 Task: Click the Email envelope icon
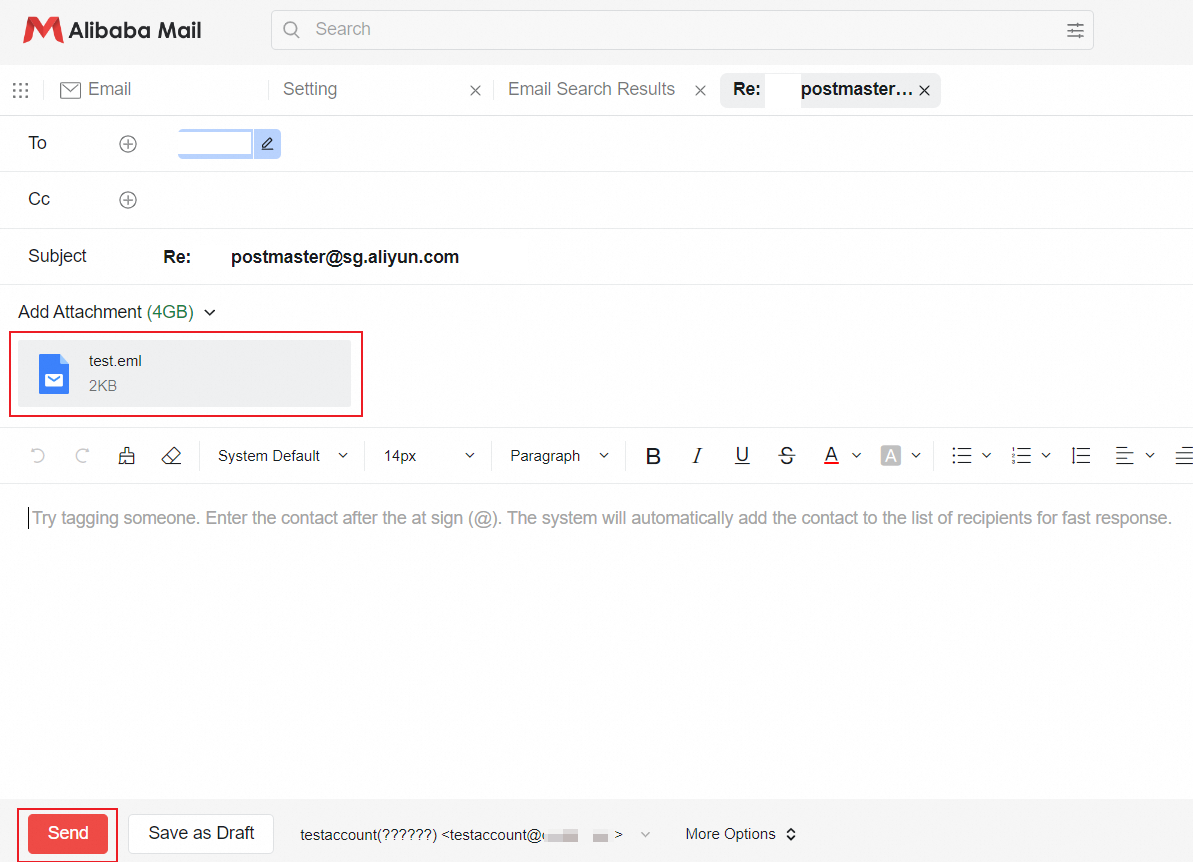70,90
